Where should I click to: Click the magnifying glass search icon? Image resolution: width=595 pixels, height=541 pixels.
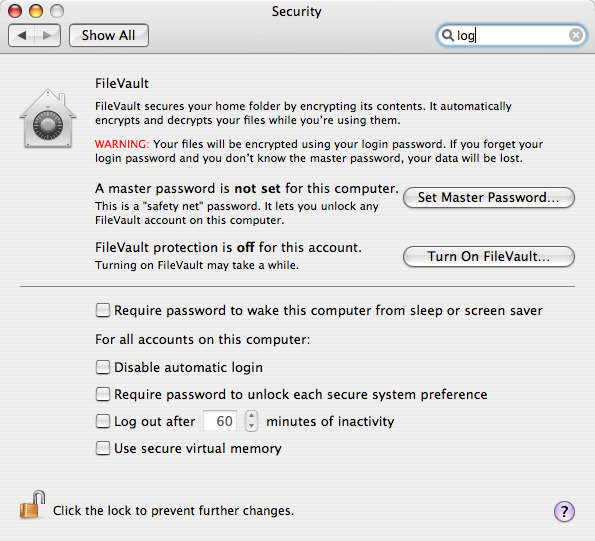click(x=448, y=35)
